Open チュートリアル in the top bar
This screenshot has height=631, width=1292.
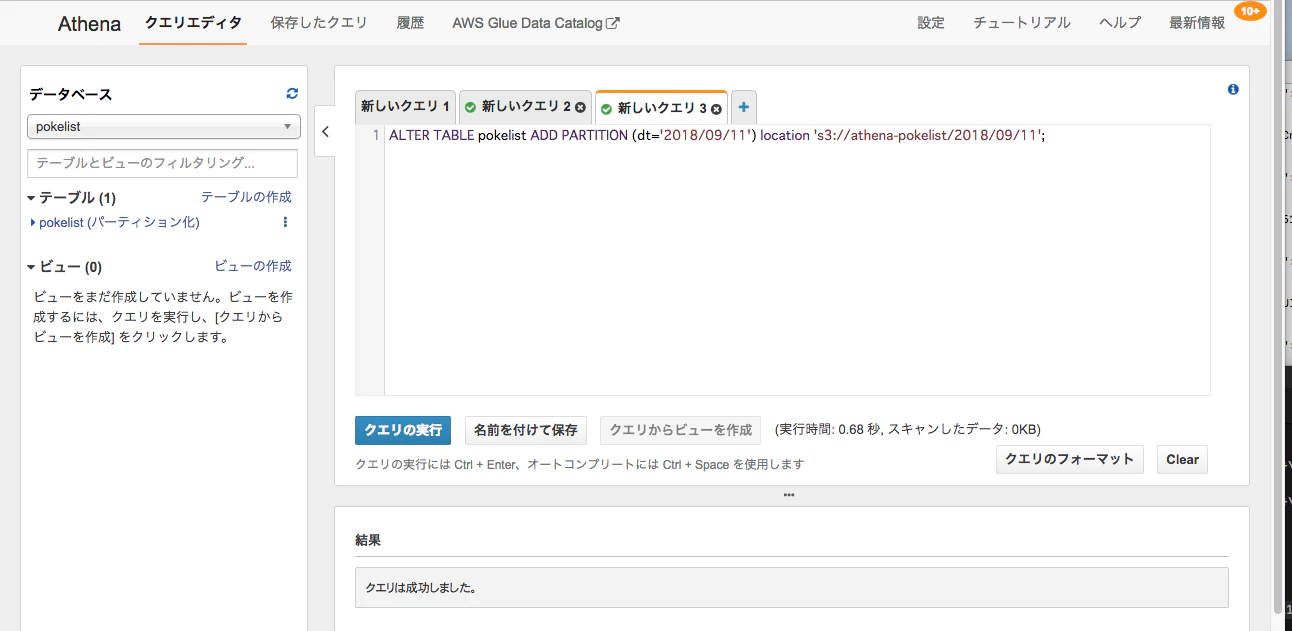coord(1022,23)
